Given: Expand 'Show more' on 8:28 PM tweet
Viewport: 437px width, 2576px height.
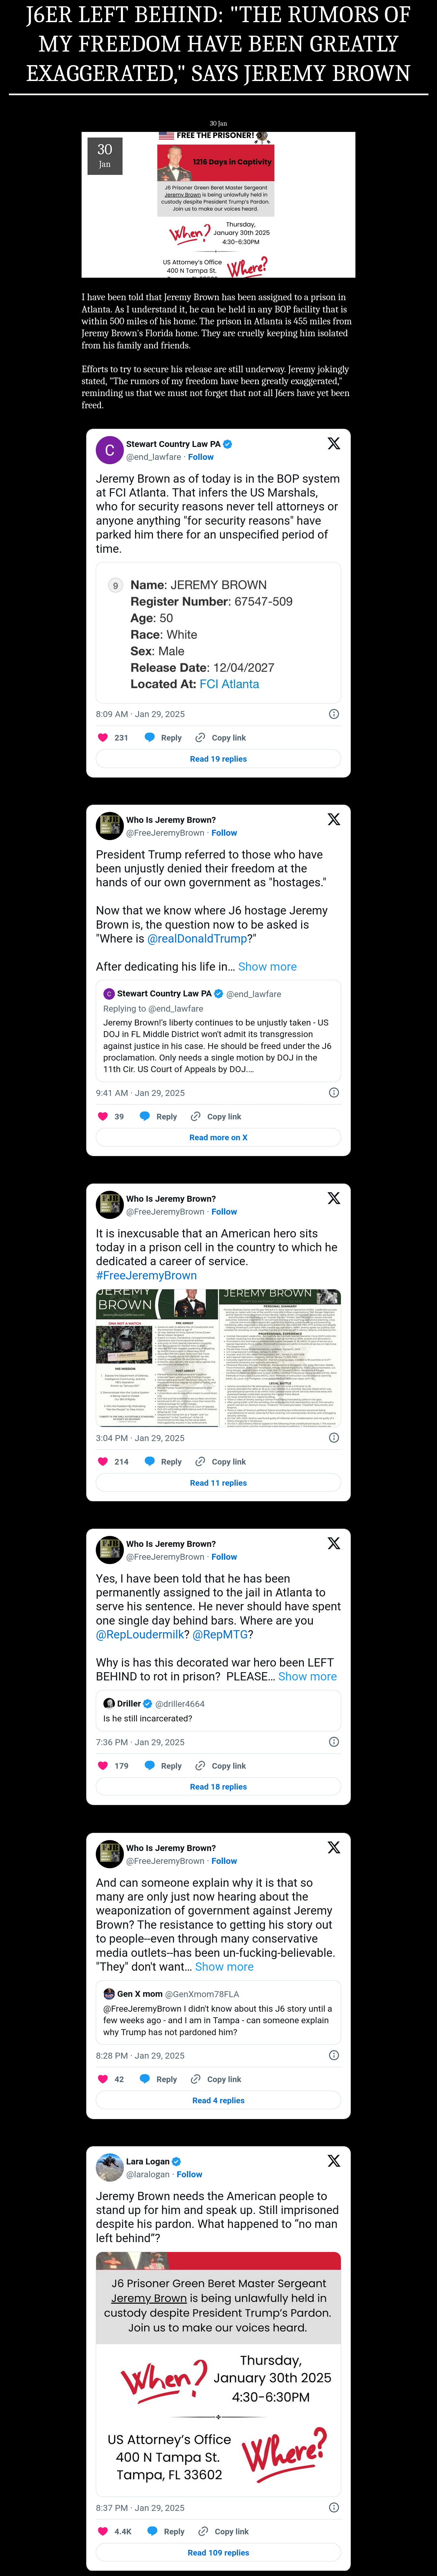Looking at the screenshot, I should 224,1966.
